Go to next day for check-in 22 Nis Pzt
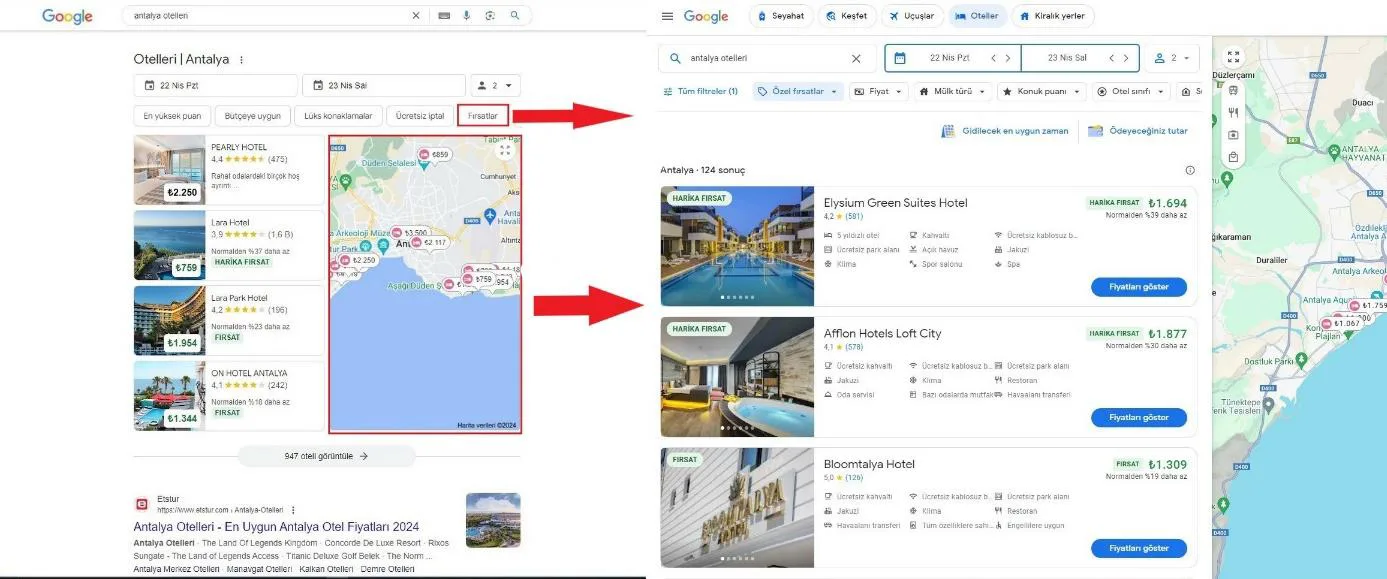This screenshot has width=1387, height=579. tap(1009, 58)
